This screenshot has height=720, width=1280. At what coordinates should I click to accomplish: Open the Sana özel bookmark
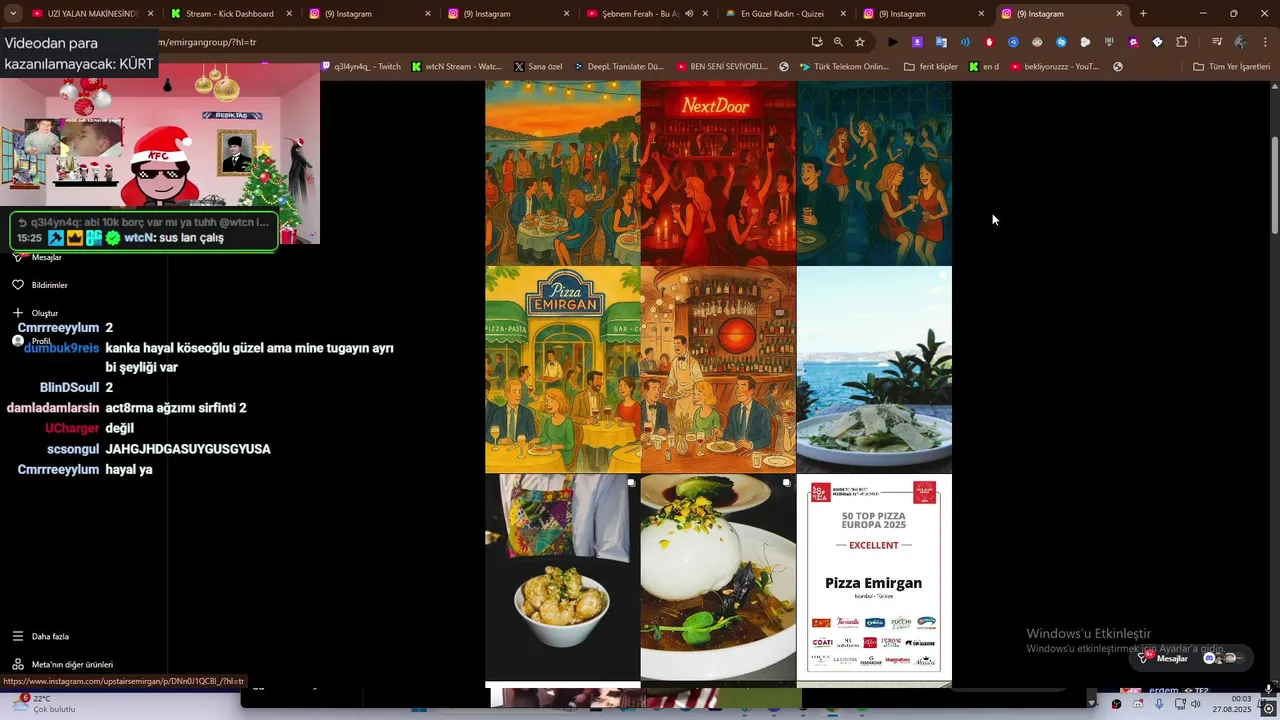pyautogui.click(x=538, y=67)
